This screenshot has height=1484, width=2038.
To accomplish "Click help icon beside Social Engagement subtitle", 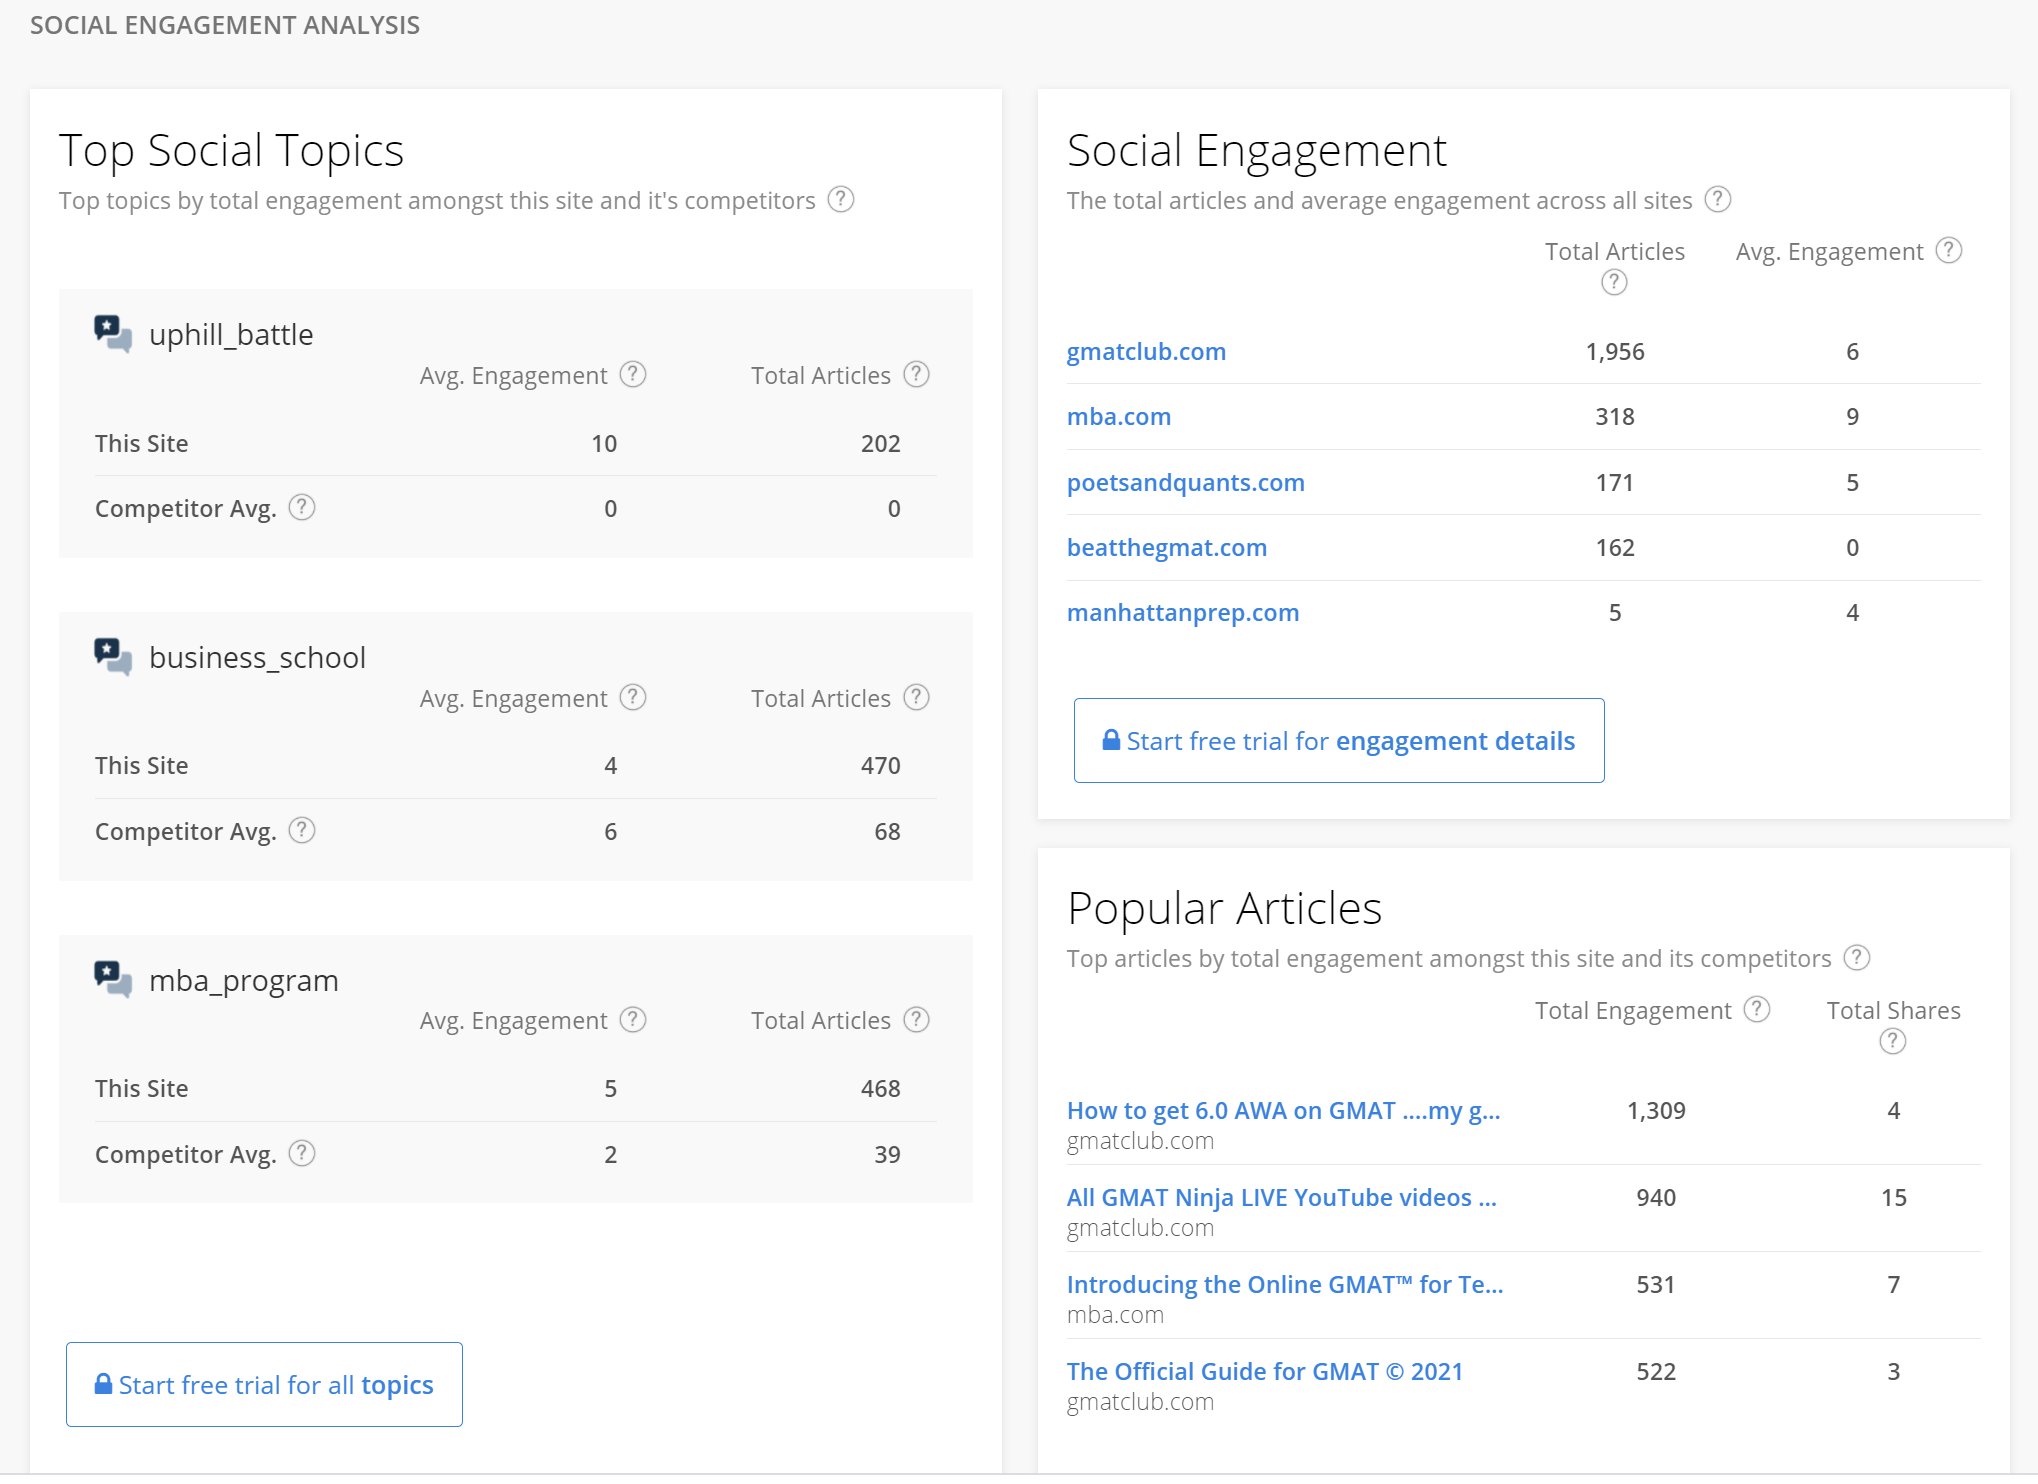I will [1717, 199].
